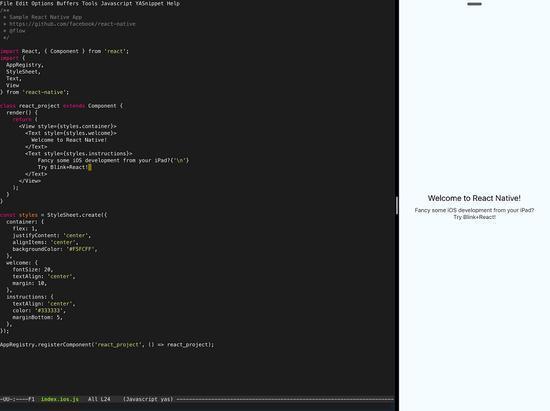Screen dimensions: 550x411
Task: Open the File menu in Emacs
Action: click(6, 4)
